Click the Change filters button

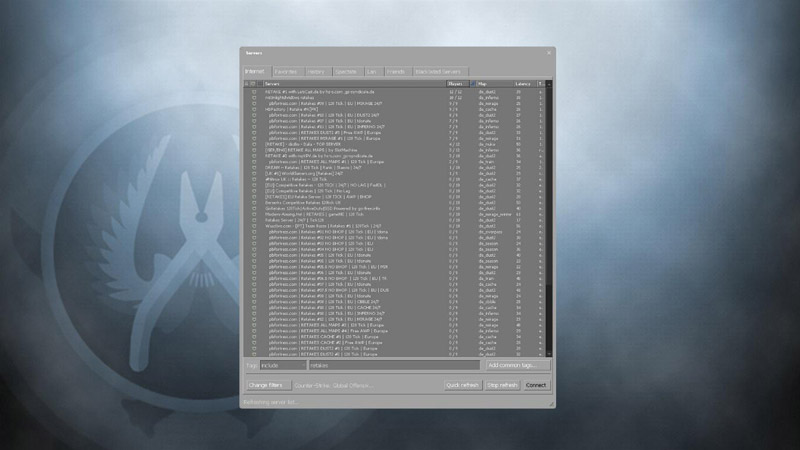pos(269,385)
